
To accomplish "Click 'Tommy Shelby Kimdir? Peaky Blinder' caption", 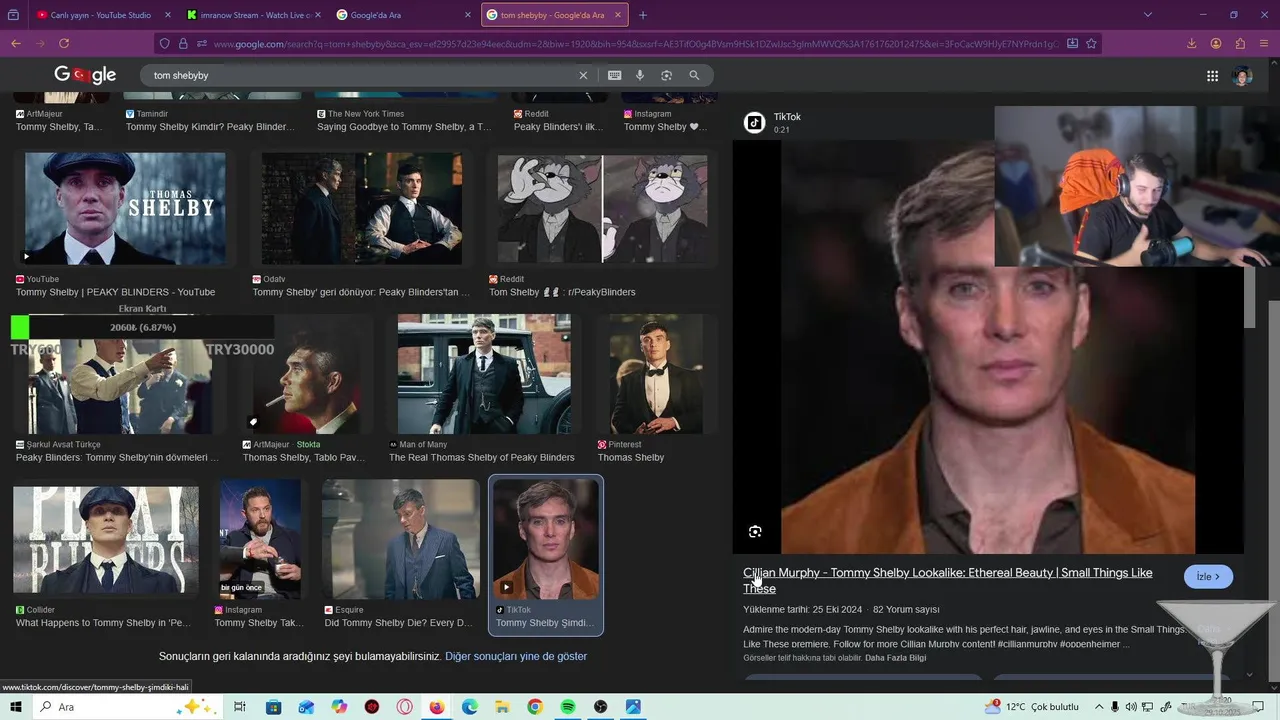I will tap(210, 127).
